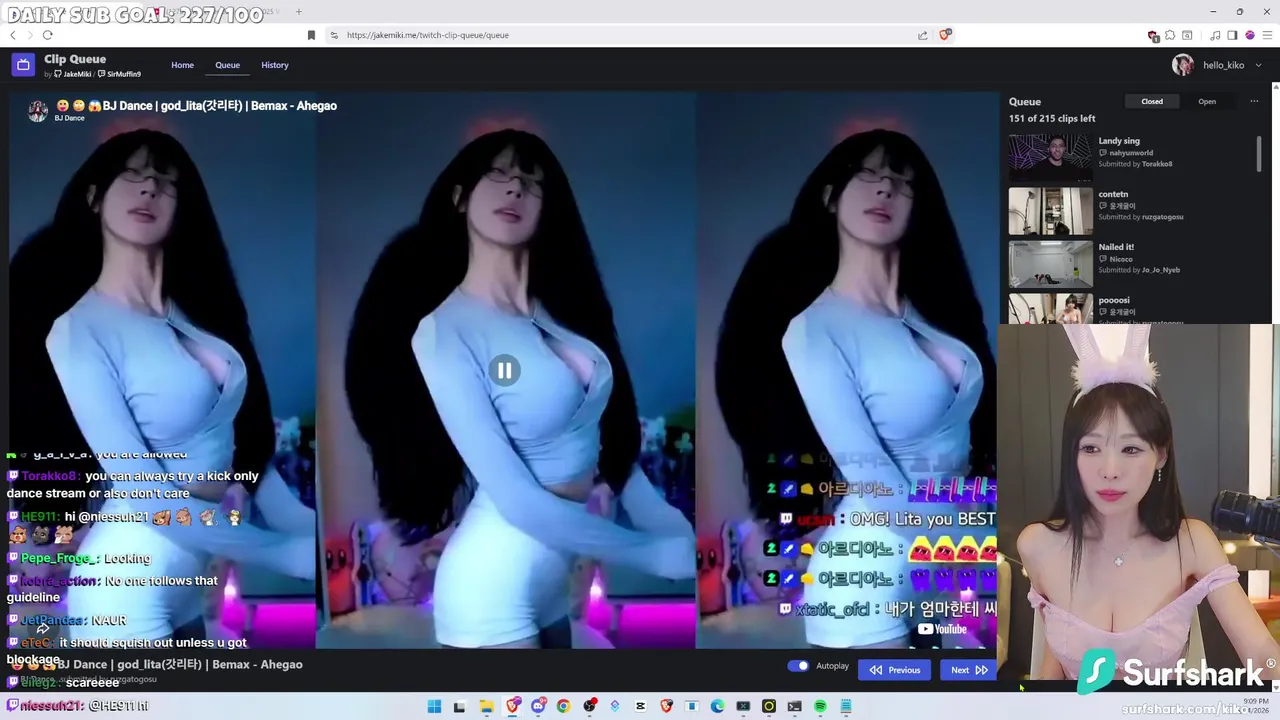Open the Windows Start menu

[434, 706]
